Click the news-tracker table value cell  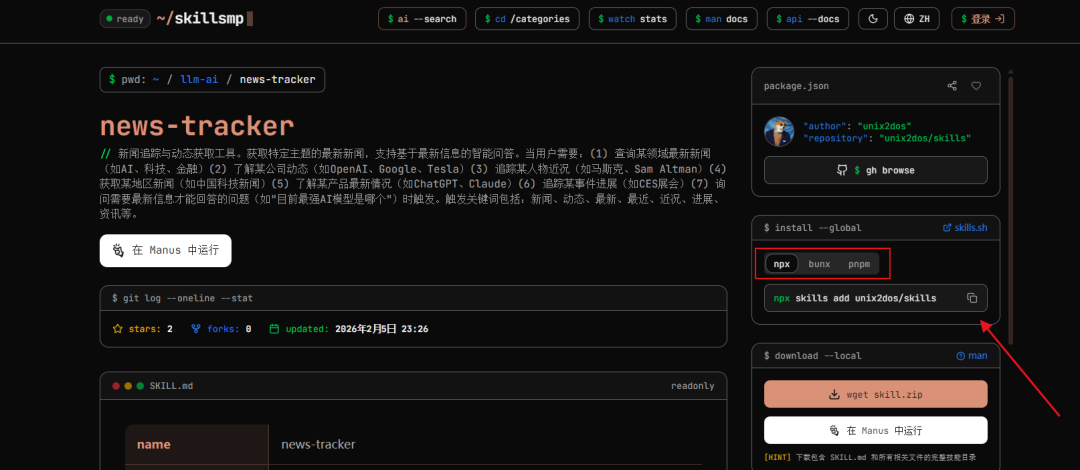click(x=484, y=445)
